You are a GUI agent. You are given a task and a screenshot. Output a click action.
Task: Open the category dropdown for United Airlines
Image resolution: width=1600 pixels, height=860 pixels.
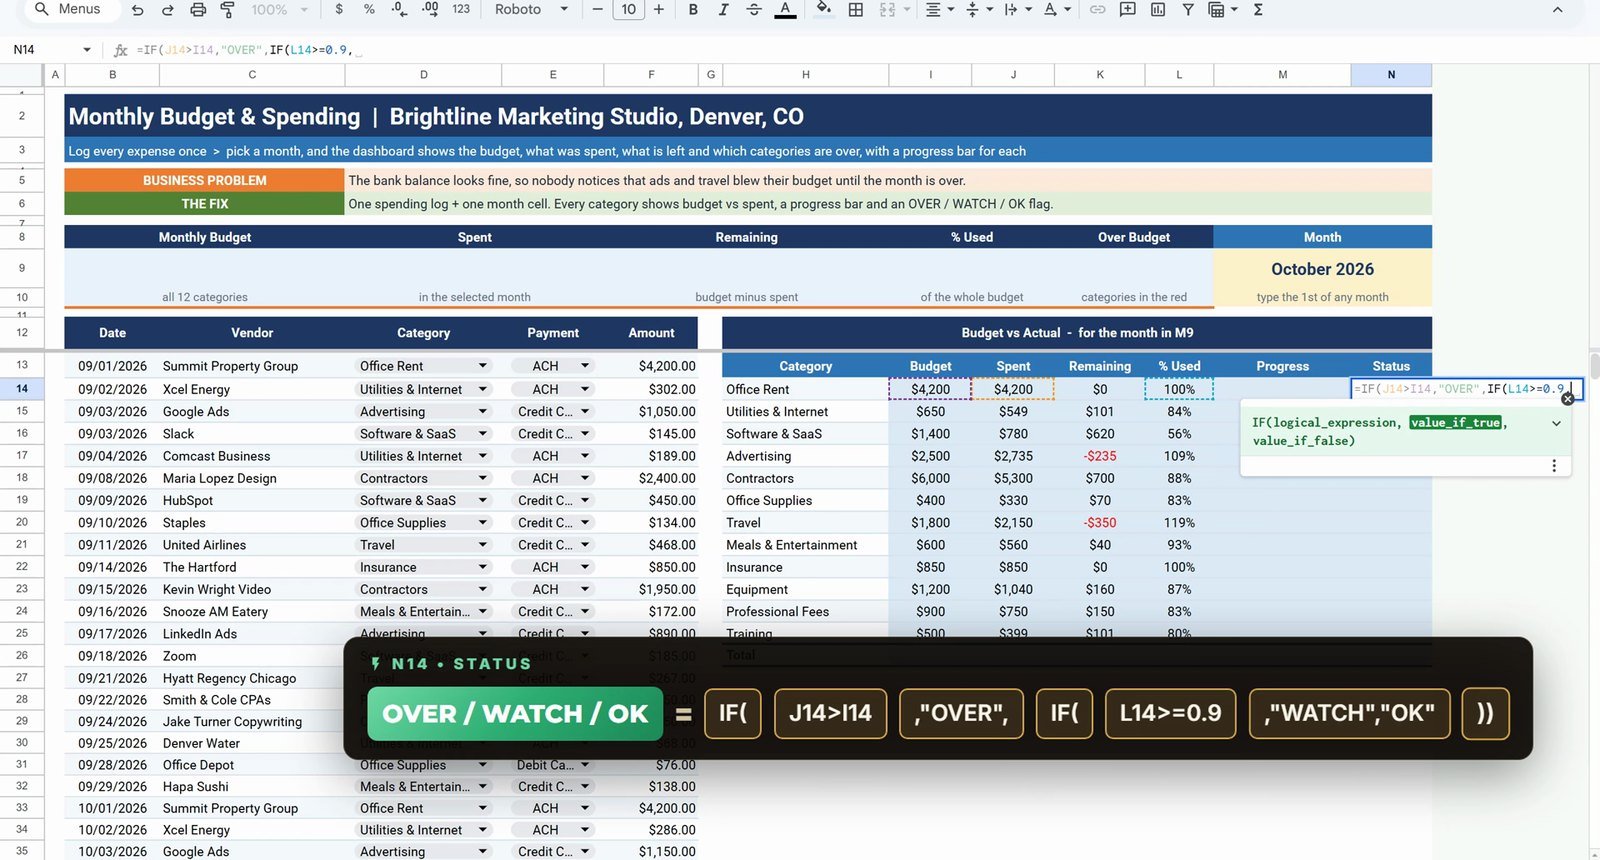(x=483, y=544)
